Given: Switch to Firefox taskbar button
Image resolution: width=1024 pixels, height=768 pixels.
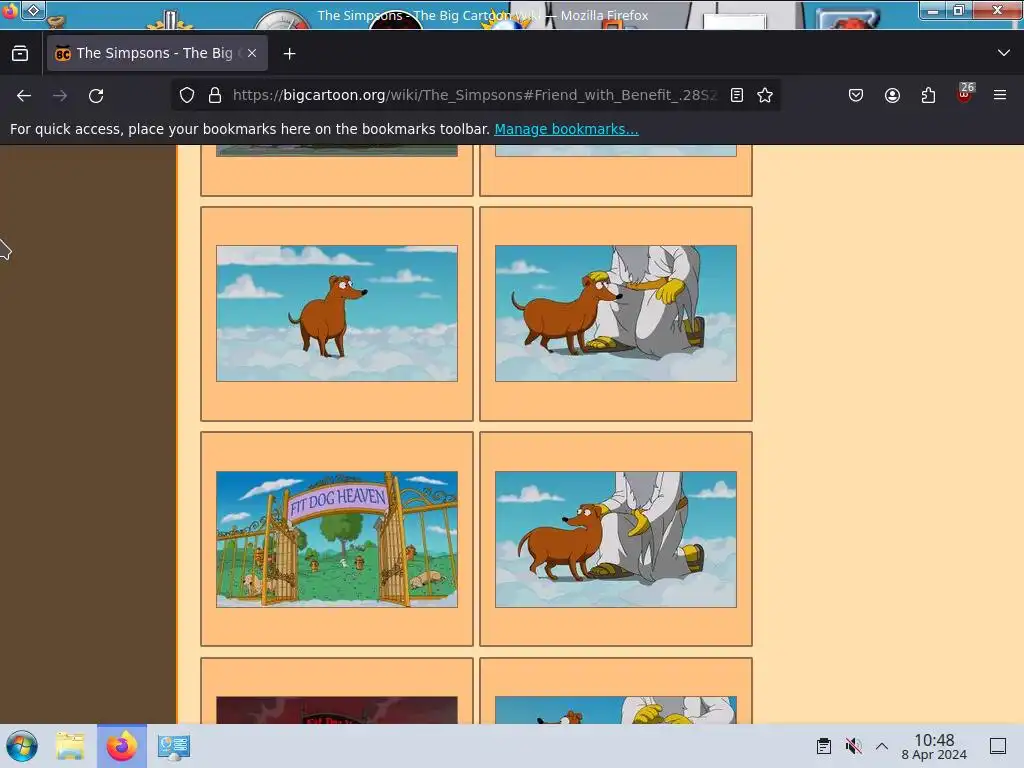Looking at the screenshot, I should pos(122,746).
